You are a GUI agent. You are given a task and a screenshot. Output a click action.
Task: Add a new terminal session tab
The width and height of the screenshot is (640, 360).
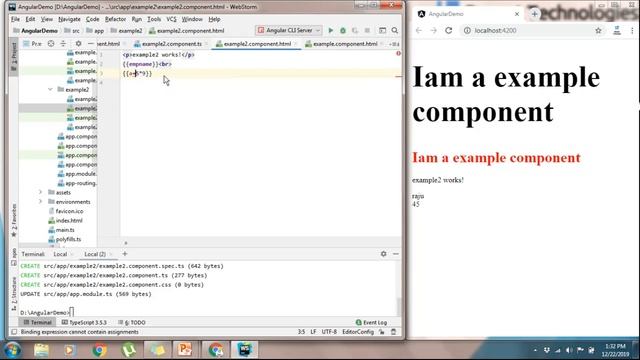coord(125,254)
